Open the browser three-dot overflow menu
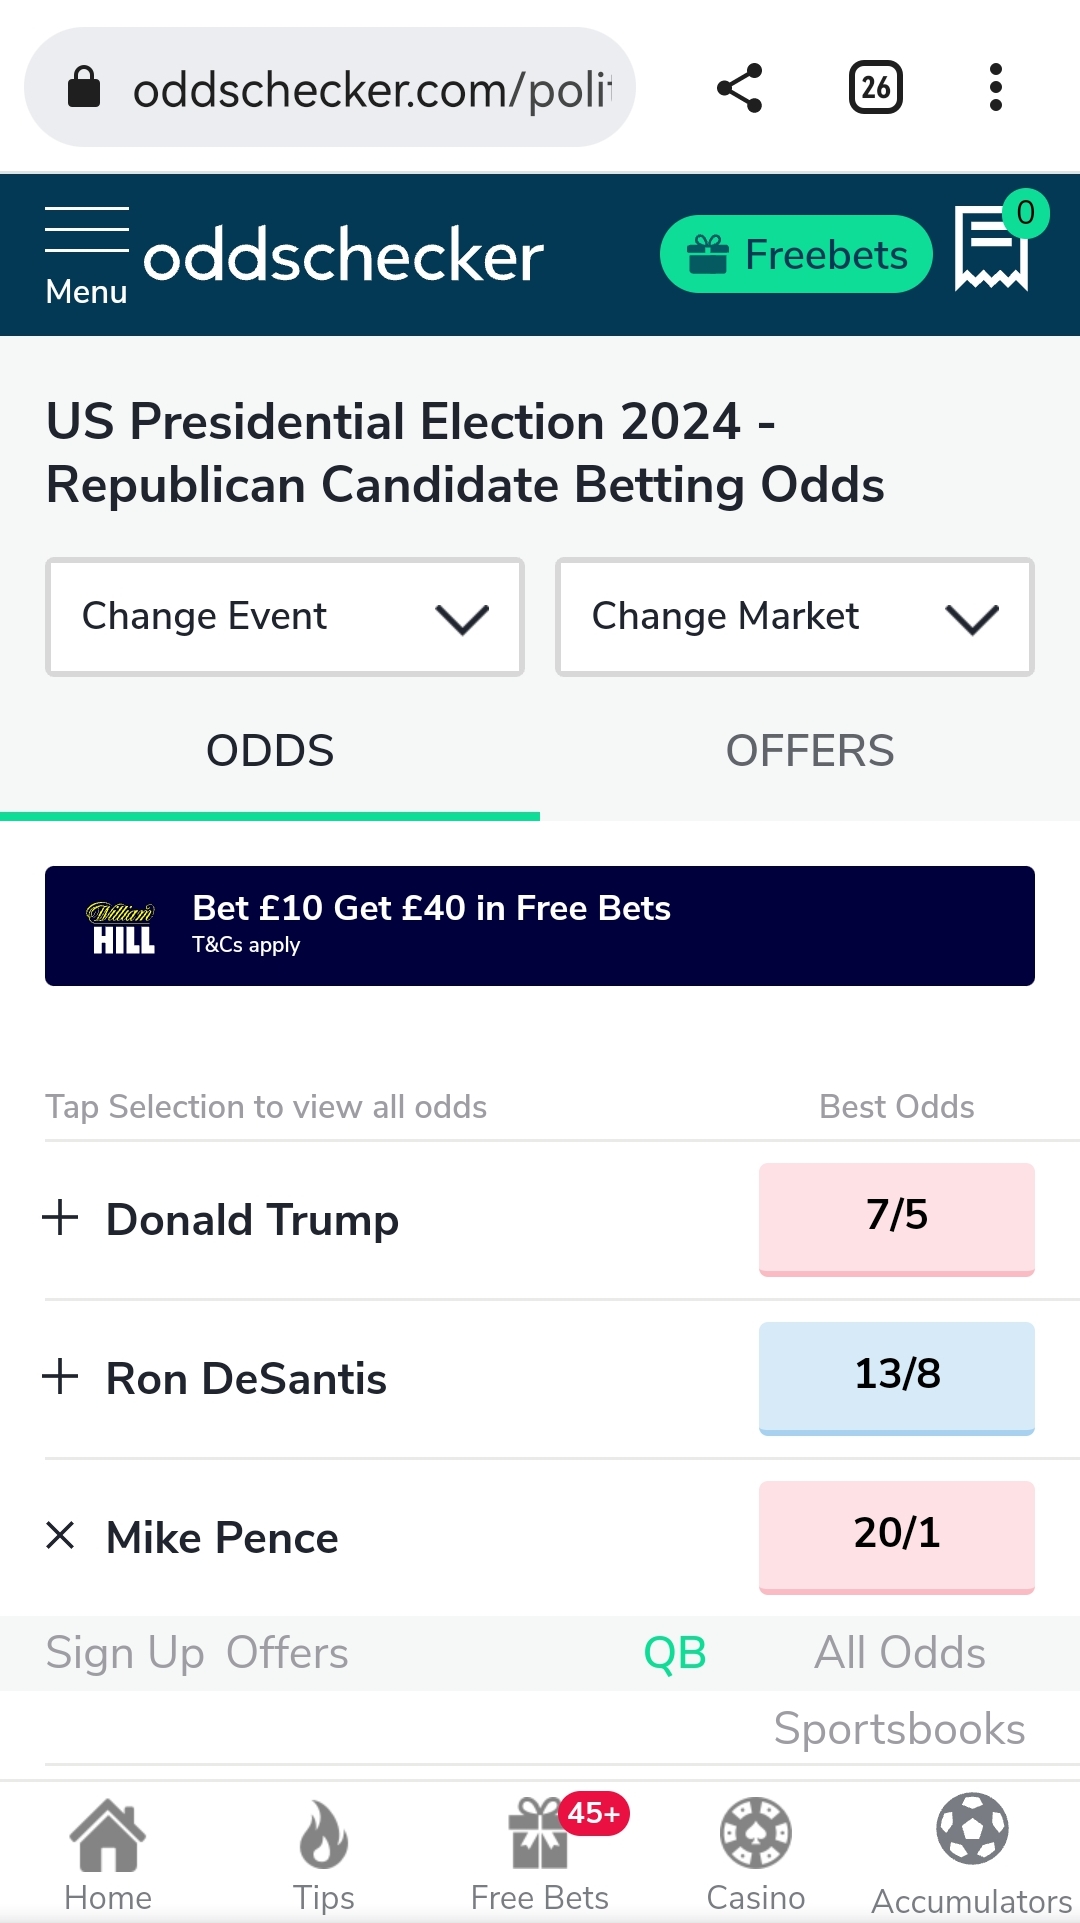The image size is (1080, 1923). point(995,88)
